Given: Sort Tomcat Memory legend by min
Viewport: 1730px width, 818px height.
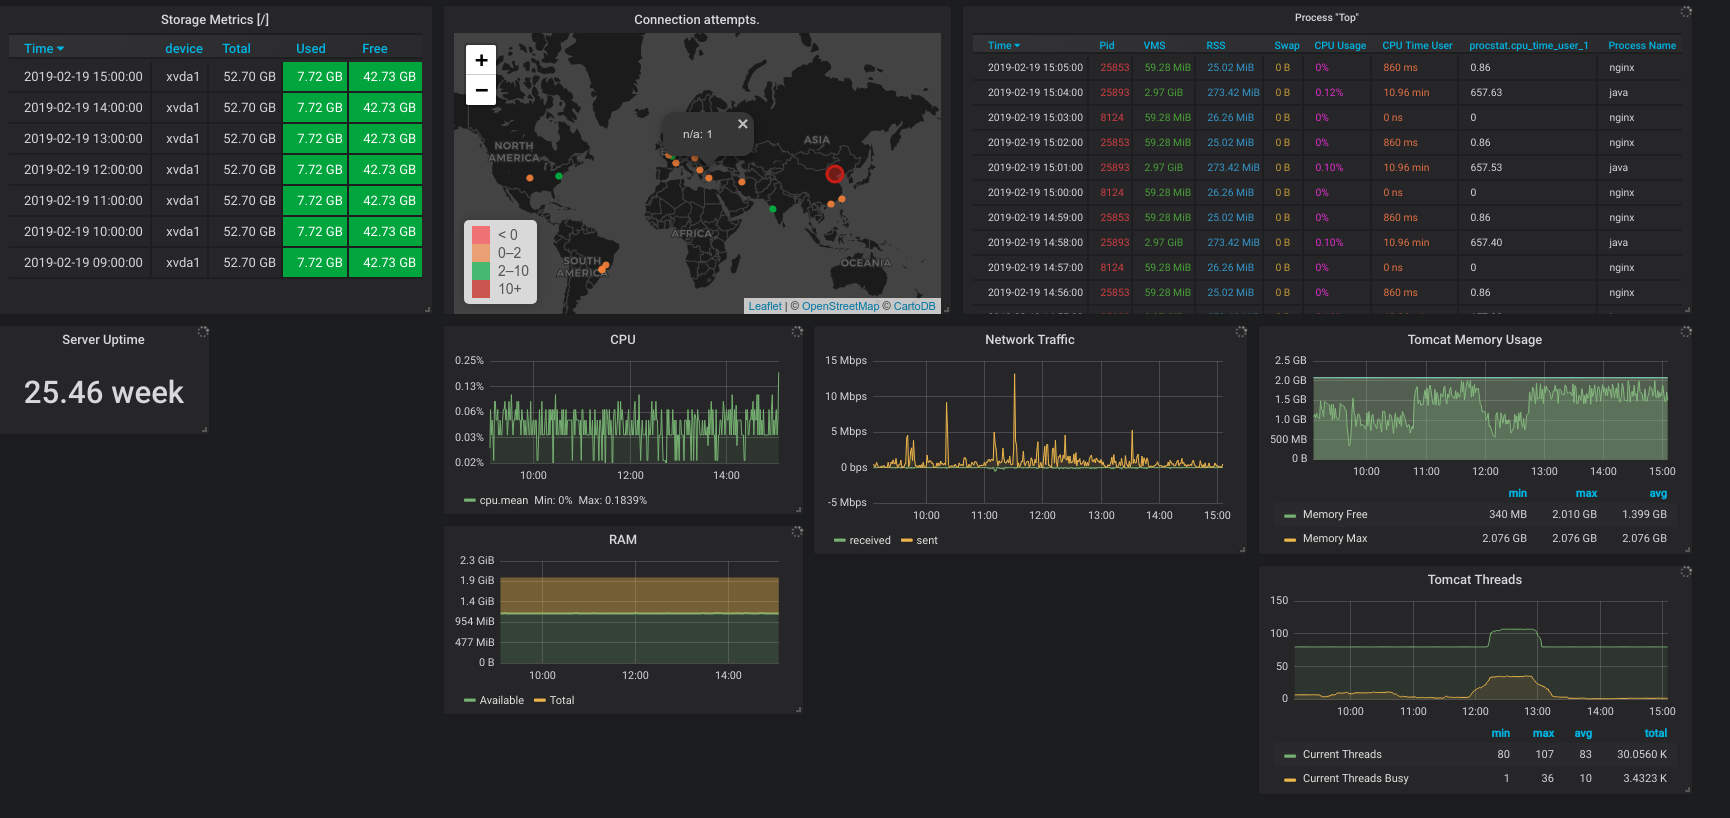Looking at the screenshot, I should [x=1517, y=493].
